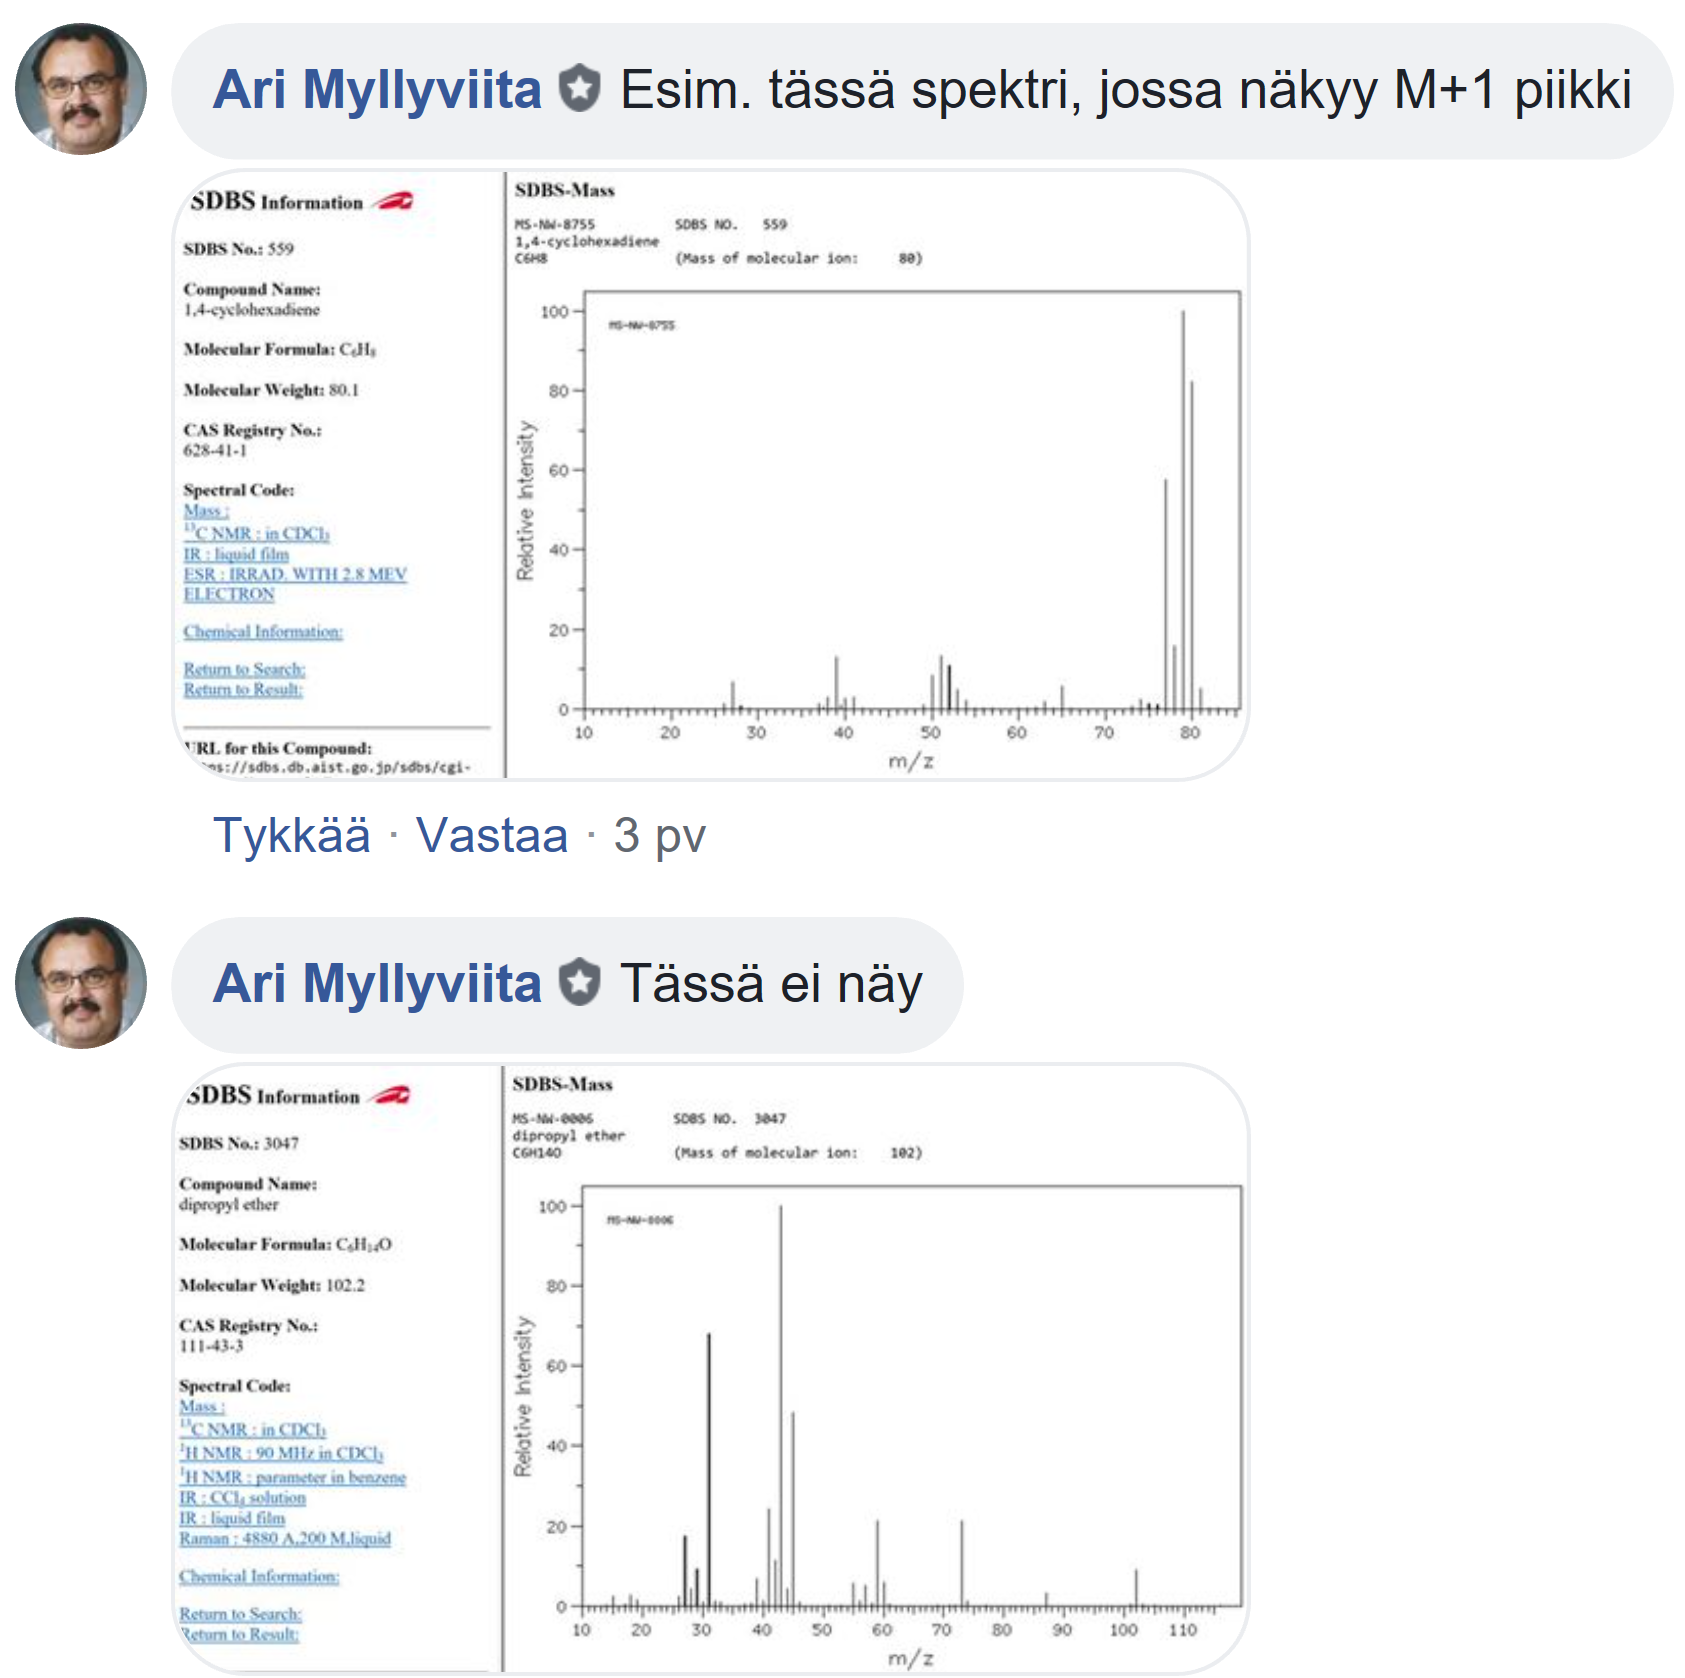Click 'ESR : IRRAD. WITH 2.8 MEV' text in the first image
This screenshot has height=1678, width=1685.
[x=295, y=574]
